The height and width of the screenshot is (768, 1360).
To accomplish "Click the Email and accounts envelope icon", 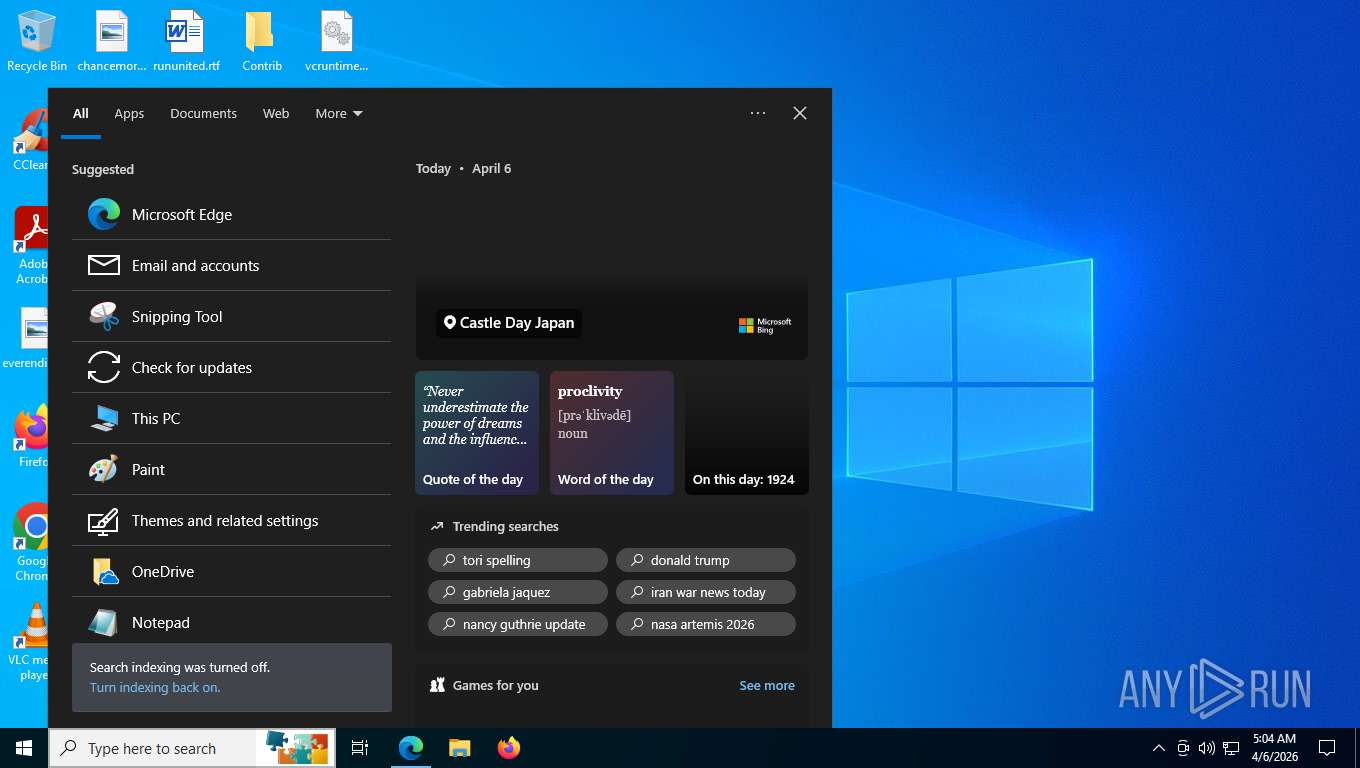I will pyautogui.click(x=104, y=265).
